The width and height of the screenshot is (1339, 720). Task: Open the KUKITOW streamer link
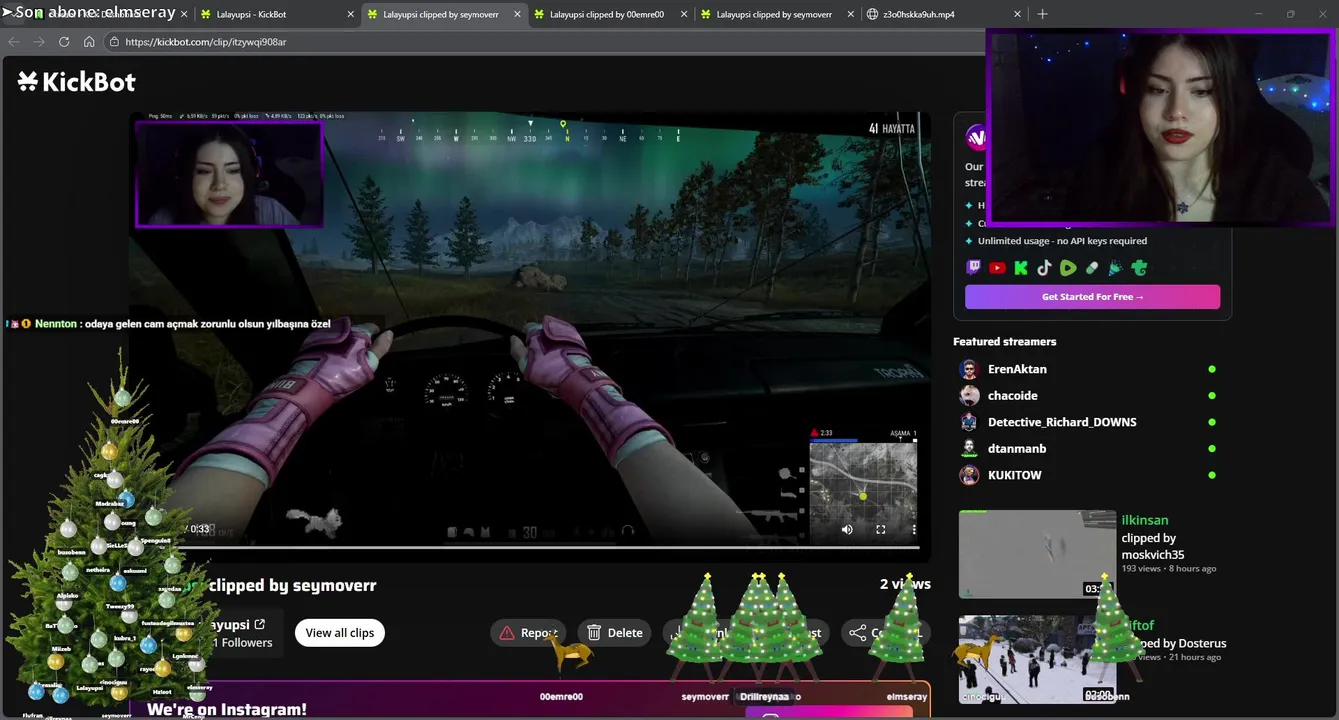1014,475
